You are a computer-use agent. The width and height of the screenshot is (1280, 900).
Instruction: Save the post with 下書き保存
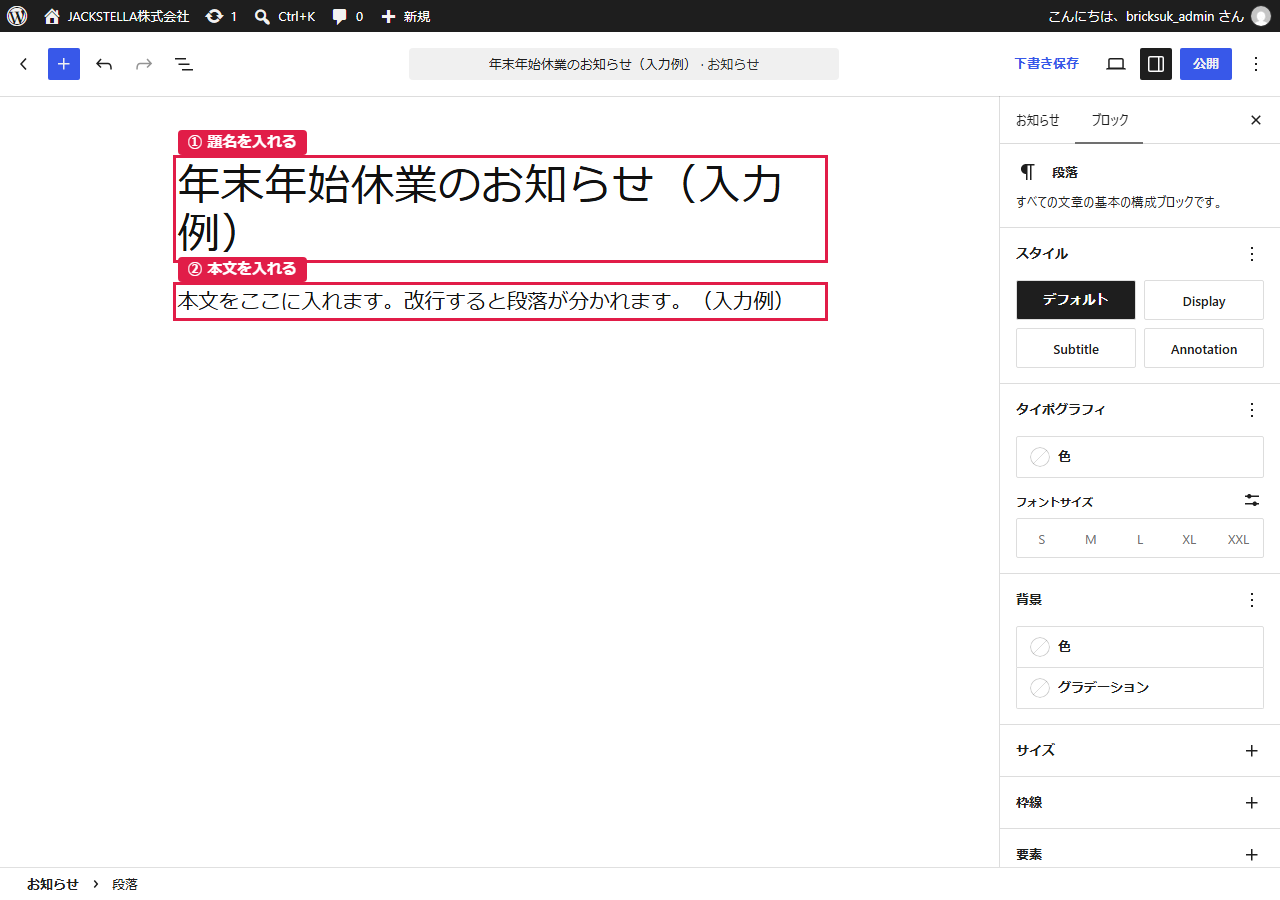pos(1047,64)
